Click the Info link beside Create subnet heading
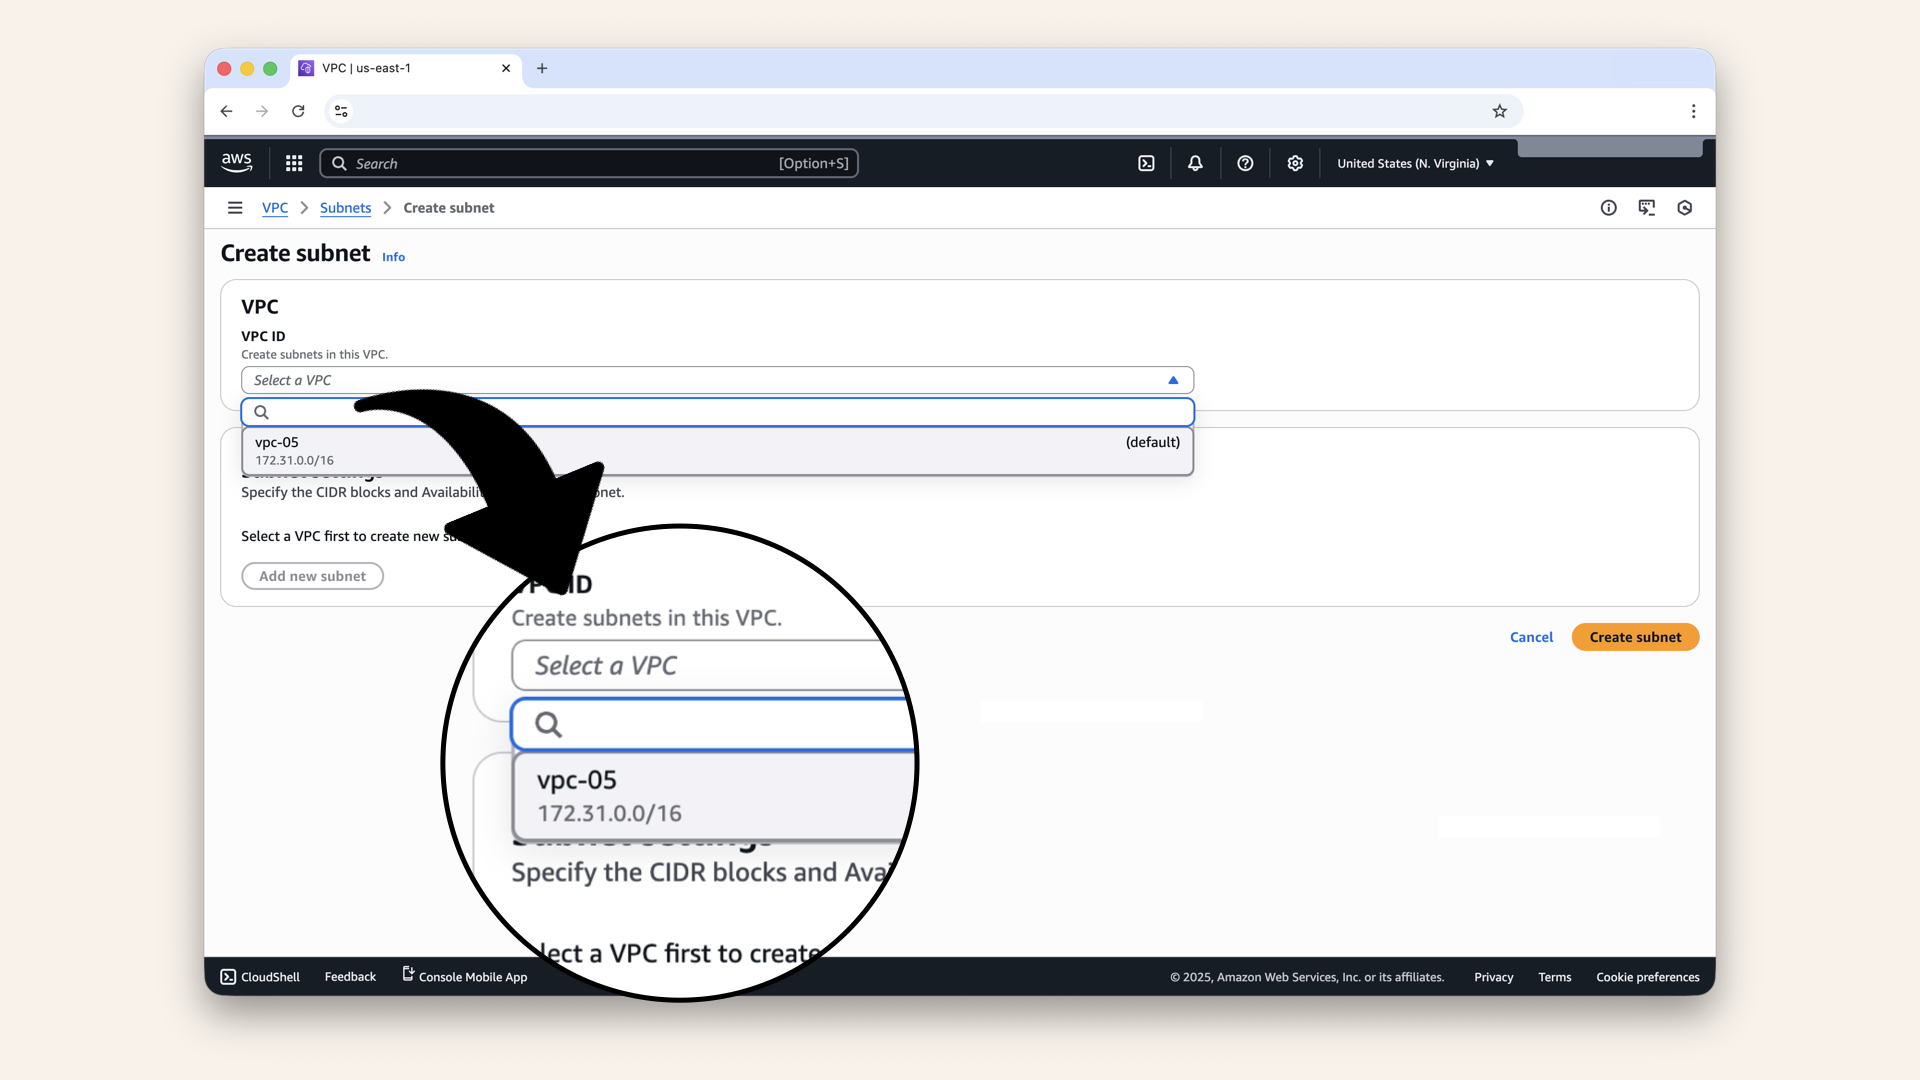The image size is (1920, 1080). click(x=393, y=257)
